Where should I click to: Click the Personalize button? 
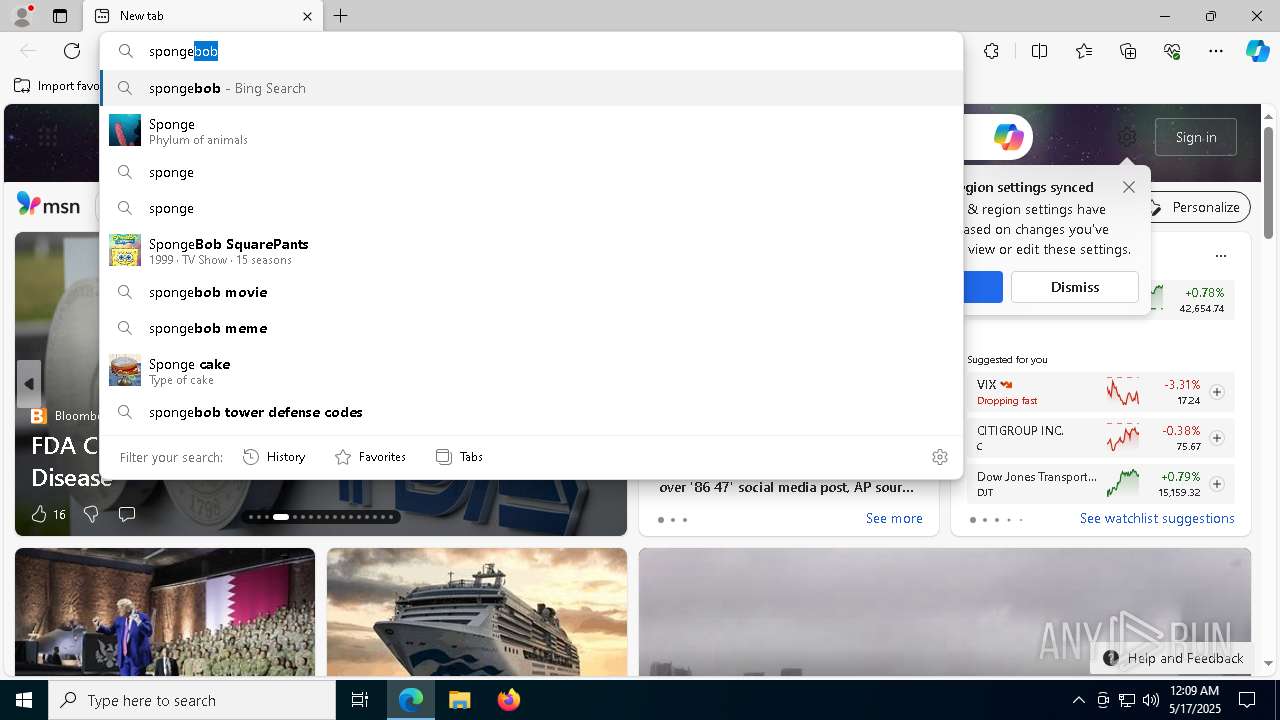coord(1195,207)
